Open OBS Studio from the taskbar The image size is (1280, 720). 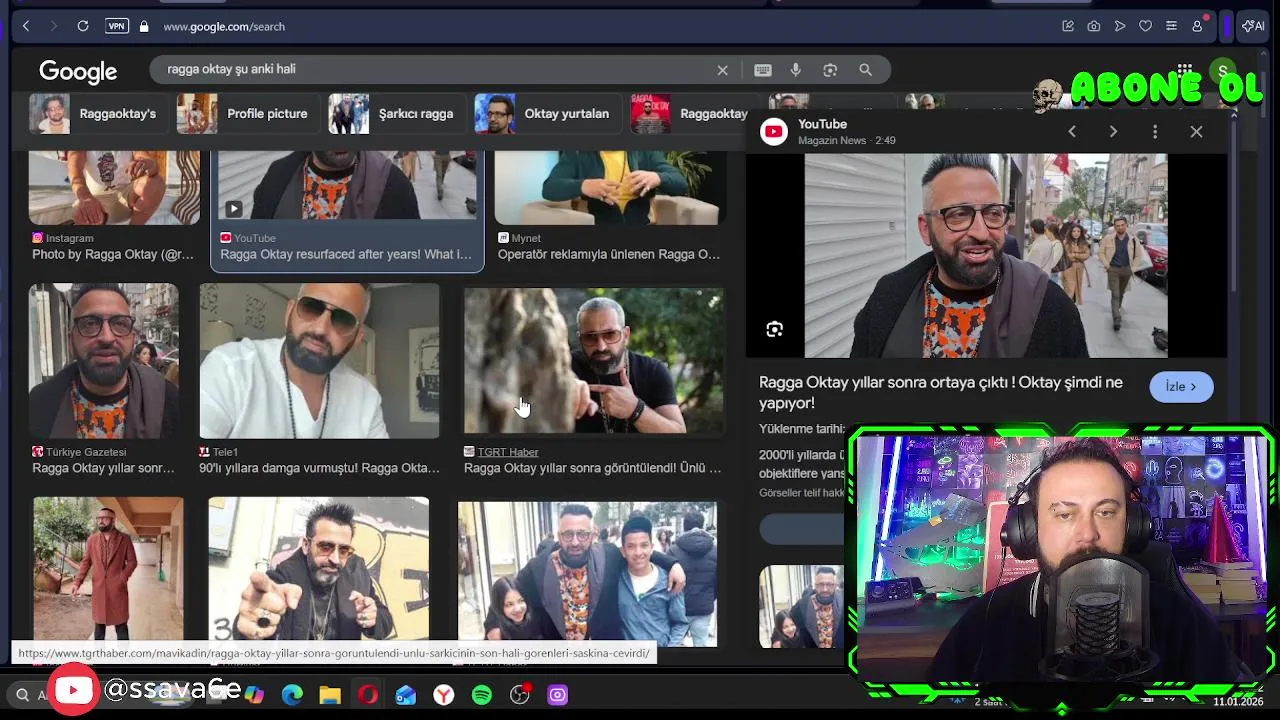520,695
